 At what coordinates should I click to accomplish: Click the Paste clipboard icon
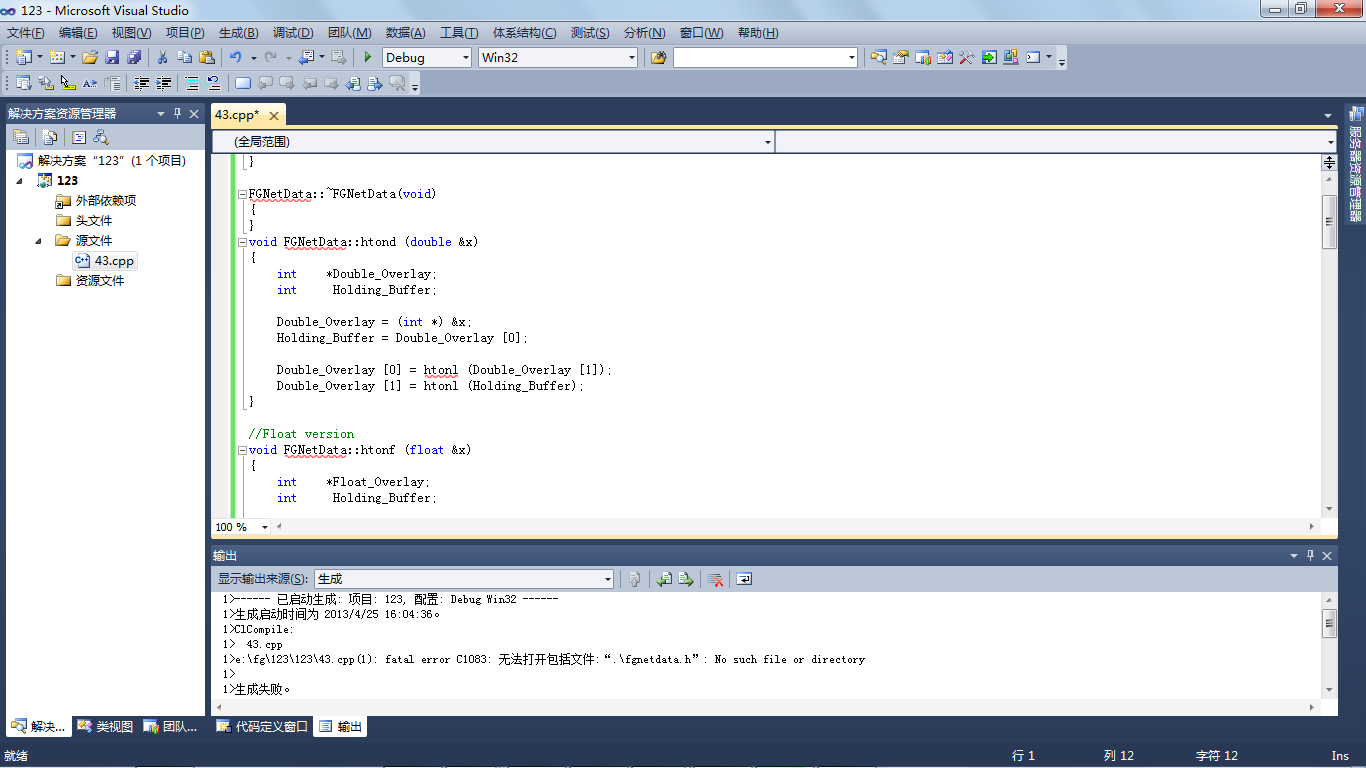(207, 57)
